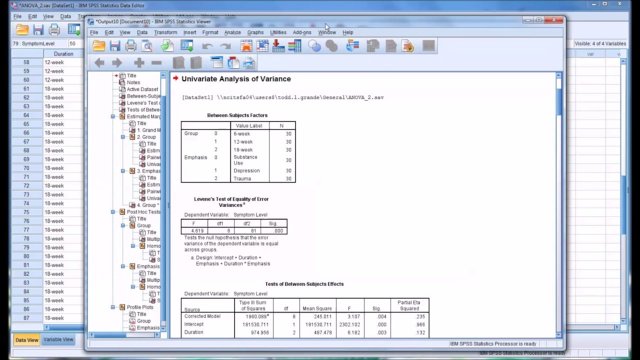Screen dimensions: 640x360
Task: Open the Graphs menu in the Viewer
Action: (256, 32)
